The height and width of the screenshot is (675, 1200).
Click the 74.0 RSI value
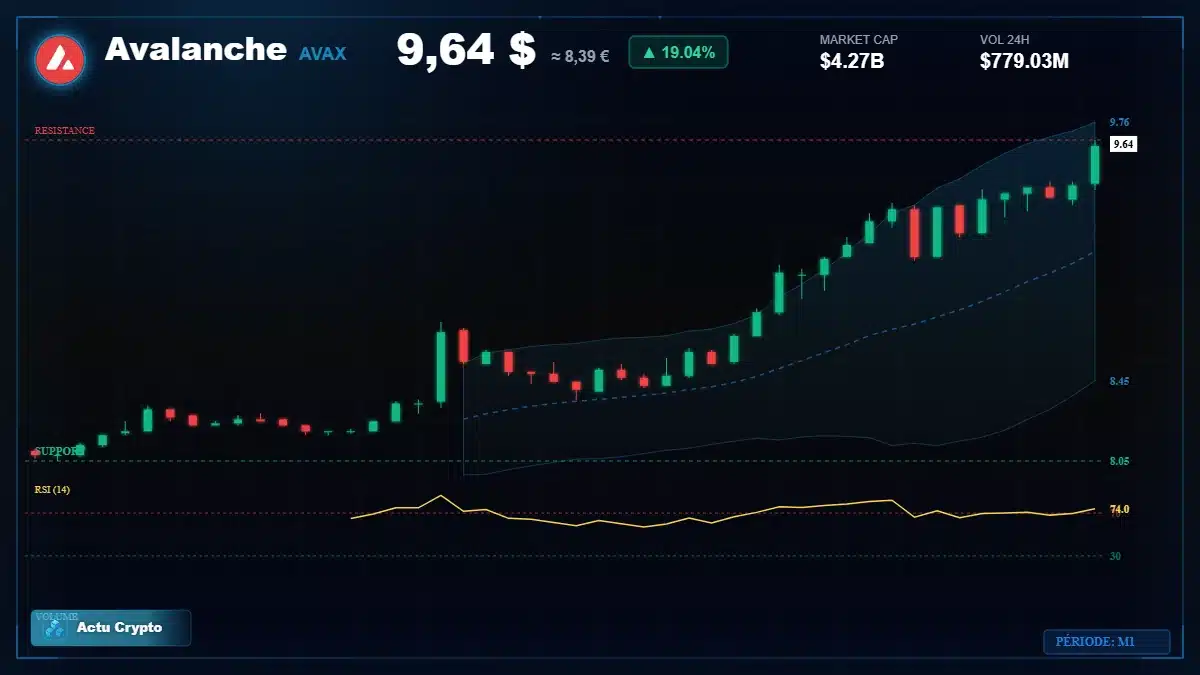(1119, 510)
